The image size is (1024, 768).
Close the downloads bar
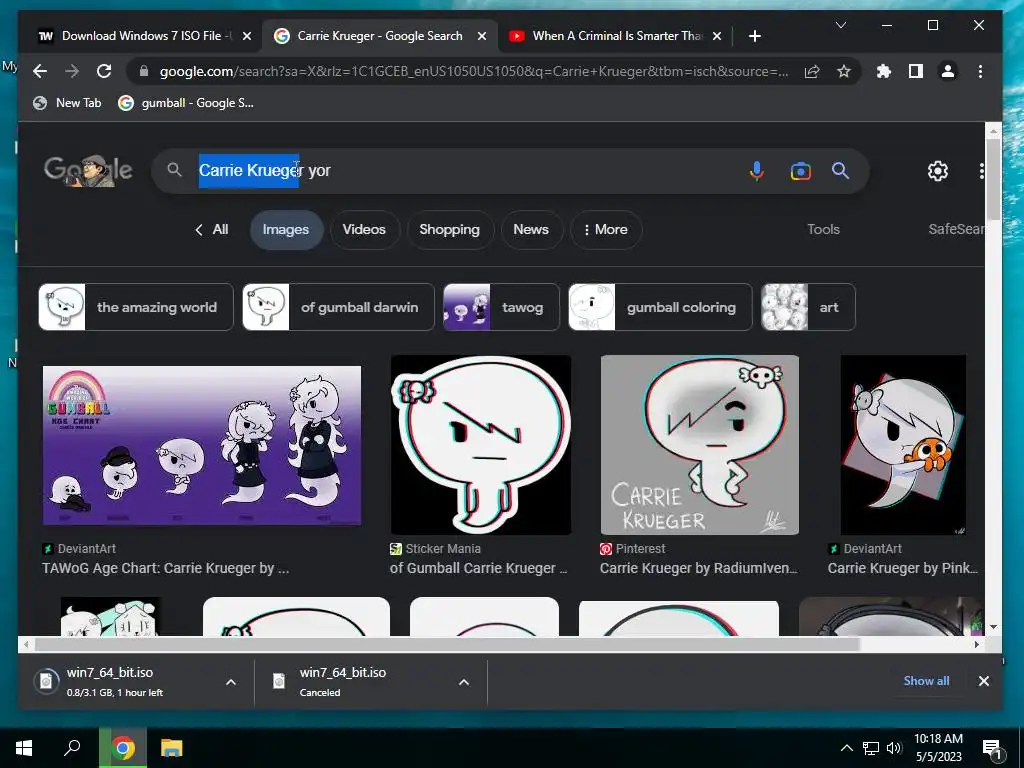pyautogui.click(x=984, y=680)
